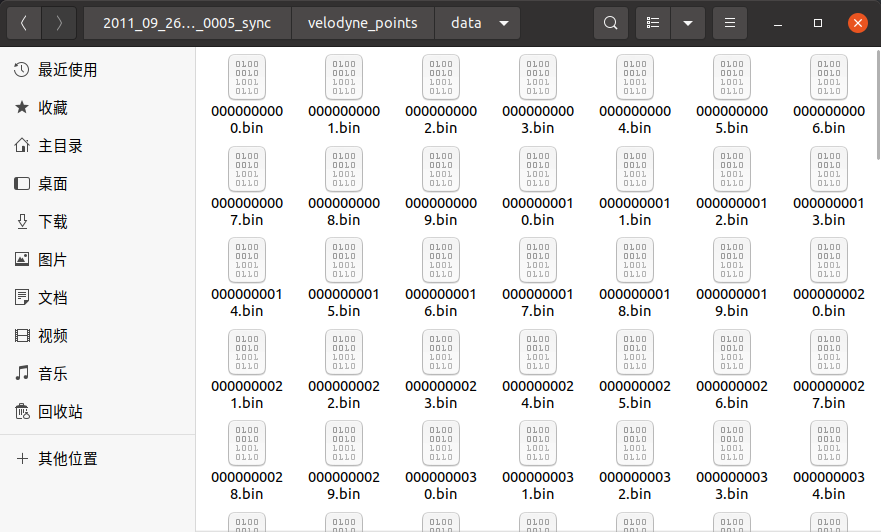Select file 0000000002.bin icon
Screen dimensions: 881x532
pos(441,78)
